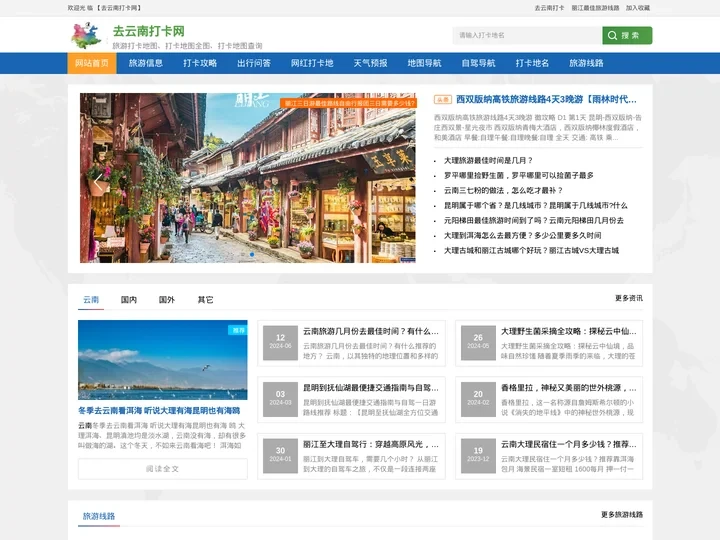Open the 天气预报 nav item

(371, 63)
